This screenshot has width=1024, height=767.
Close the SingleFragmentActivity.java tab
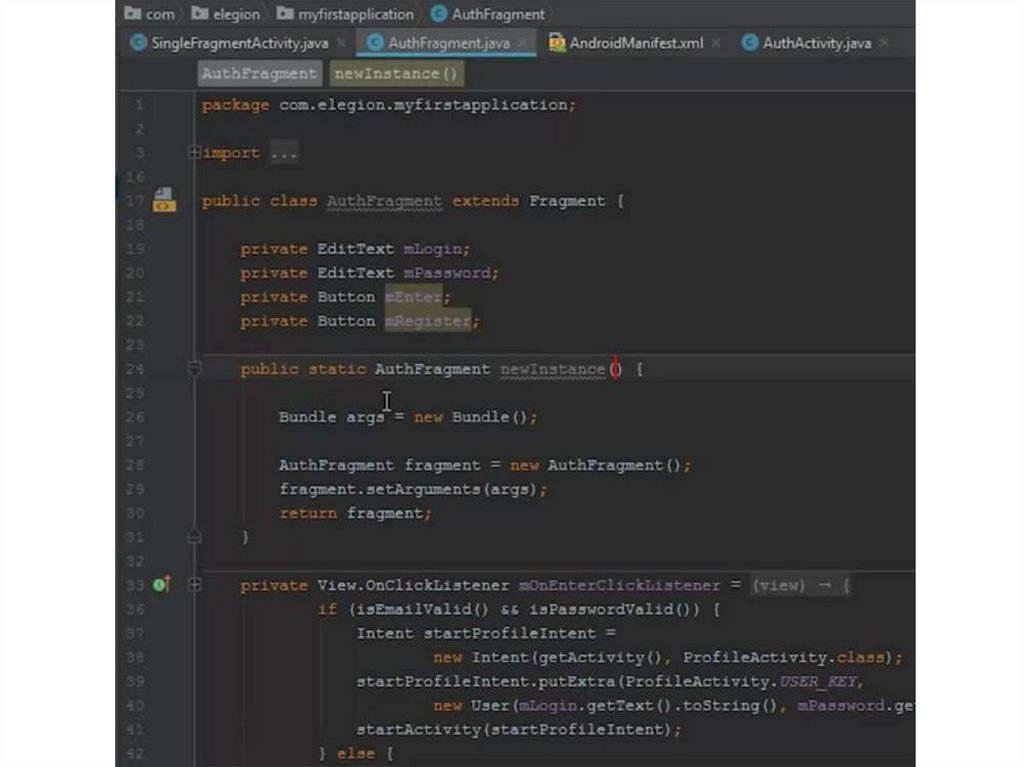pos(341,43)
